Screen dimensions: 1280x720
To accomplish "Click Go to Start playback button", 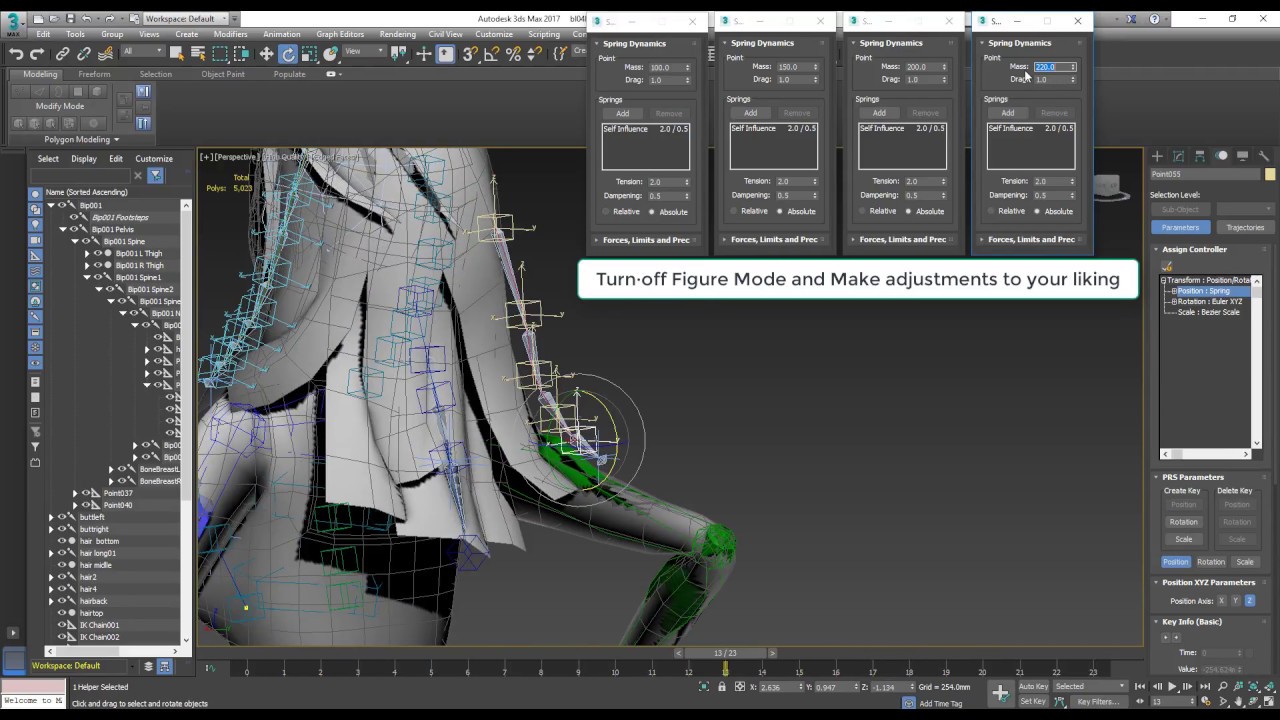I will point(1140,687).
